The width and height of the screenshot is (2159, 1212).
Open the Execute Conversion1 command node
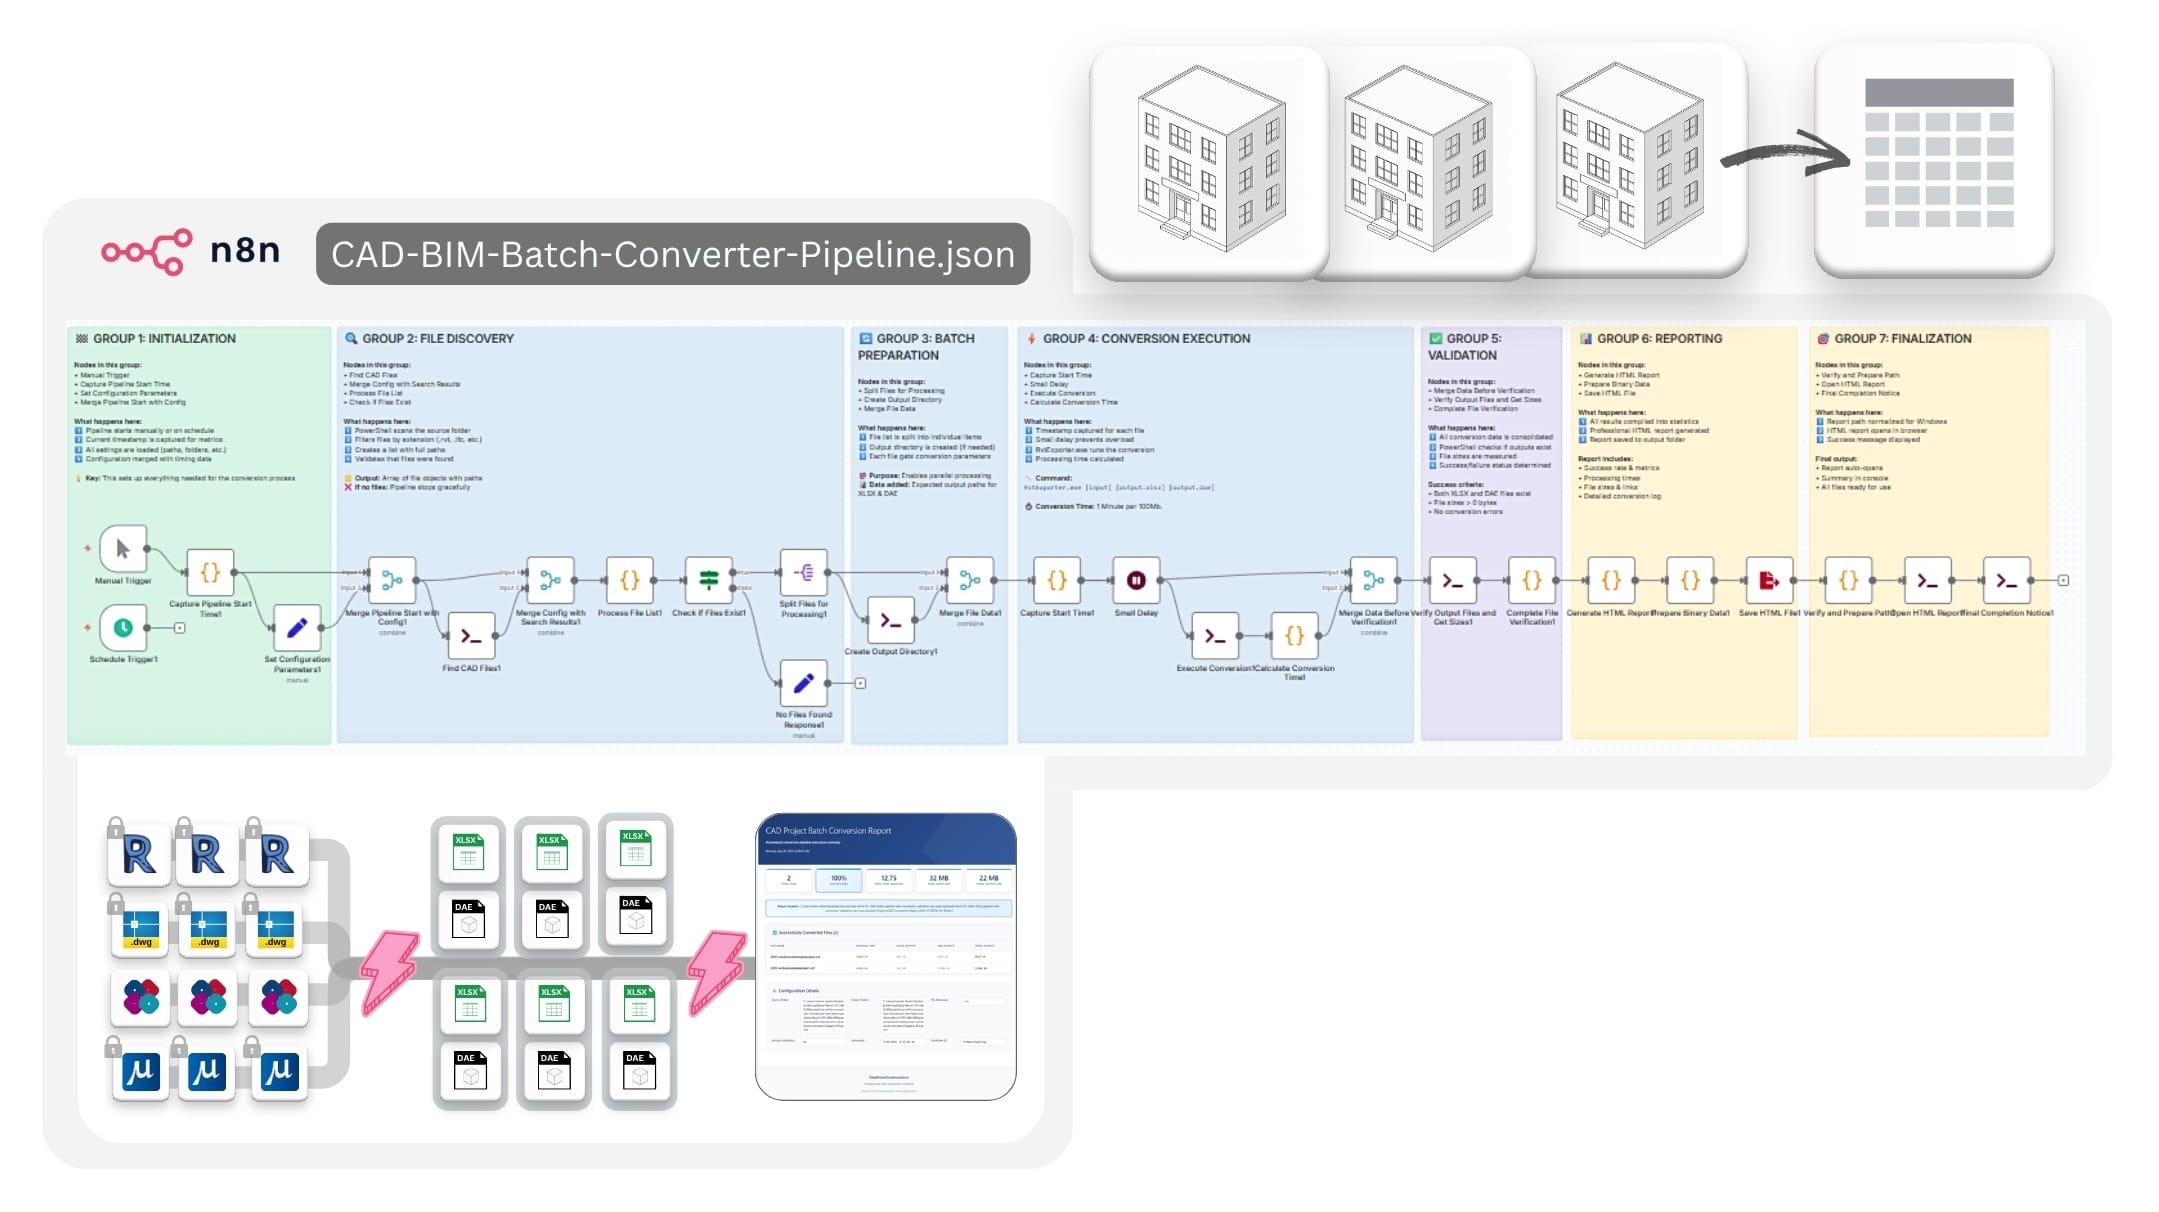[1215, 636]
